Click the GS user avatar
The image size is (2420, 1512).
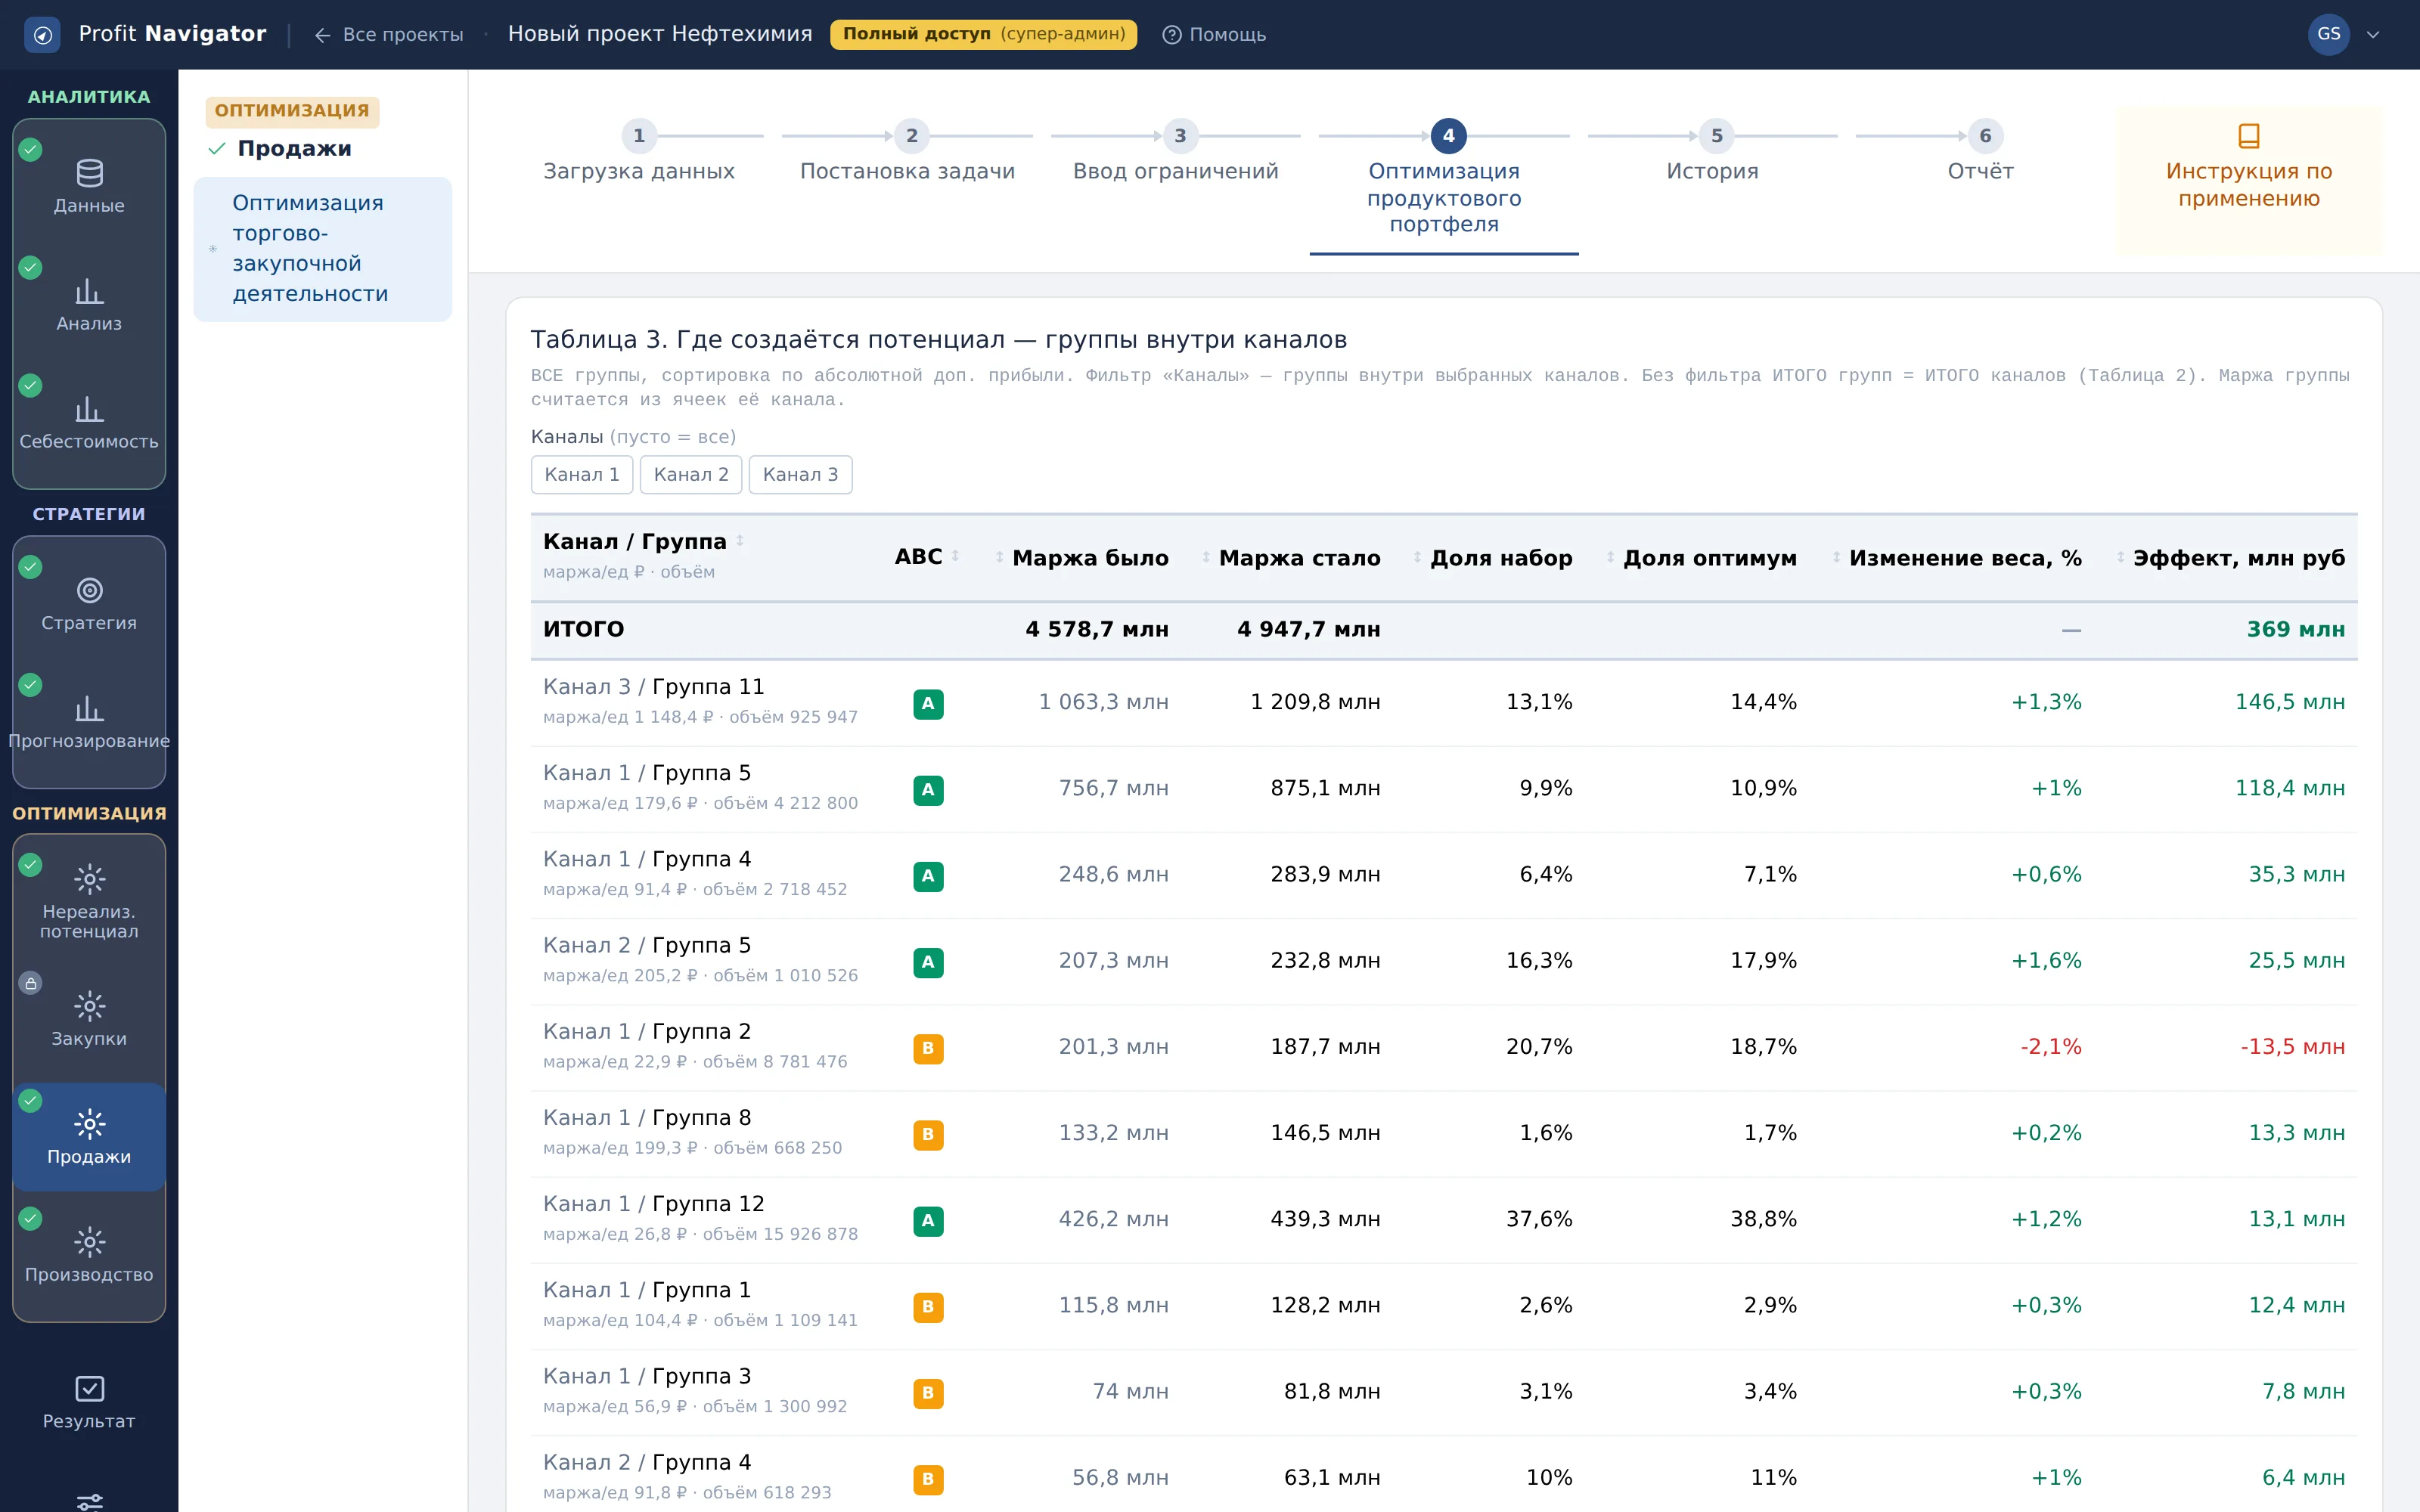(2329, 34)
